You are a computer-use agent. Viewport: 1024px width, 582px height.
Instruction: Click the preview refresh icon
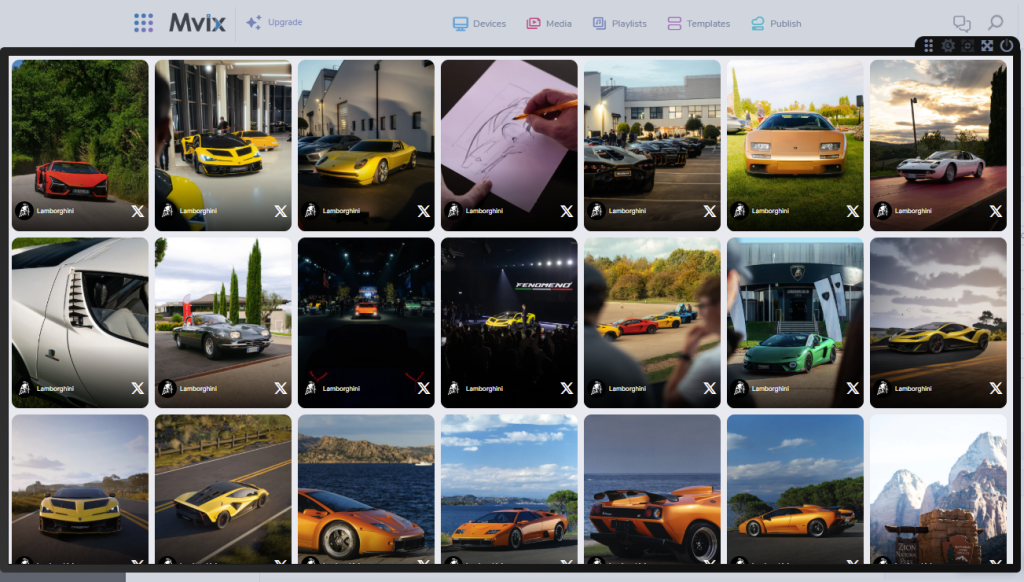pos(967,46)
